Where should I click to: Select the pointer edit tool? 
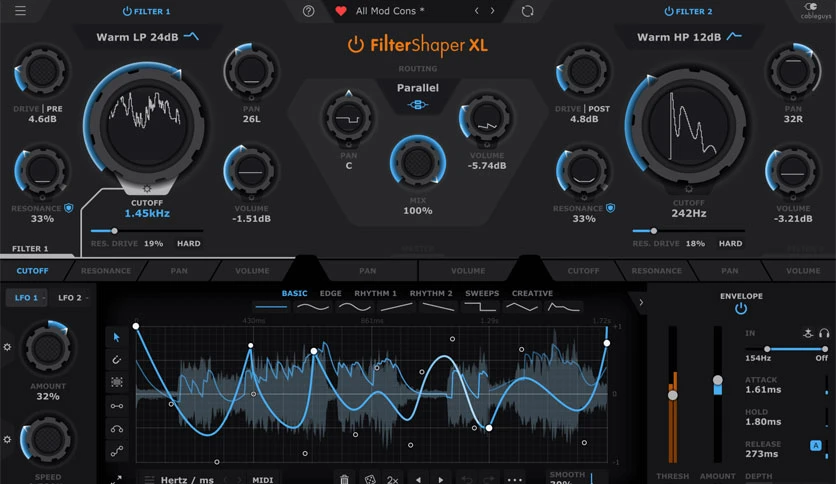point(117,337)
